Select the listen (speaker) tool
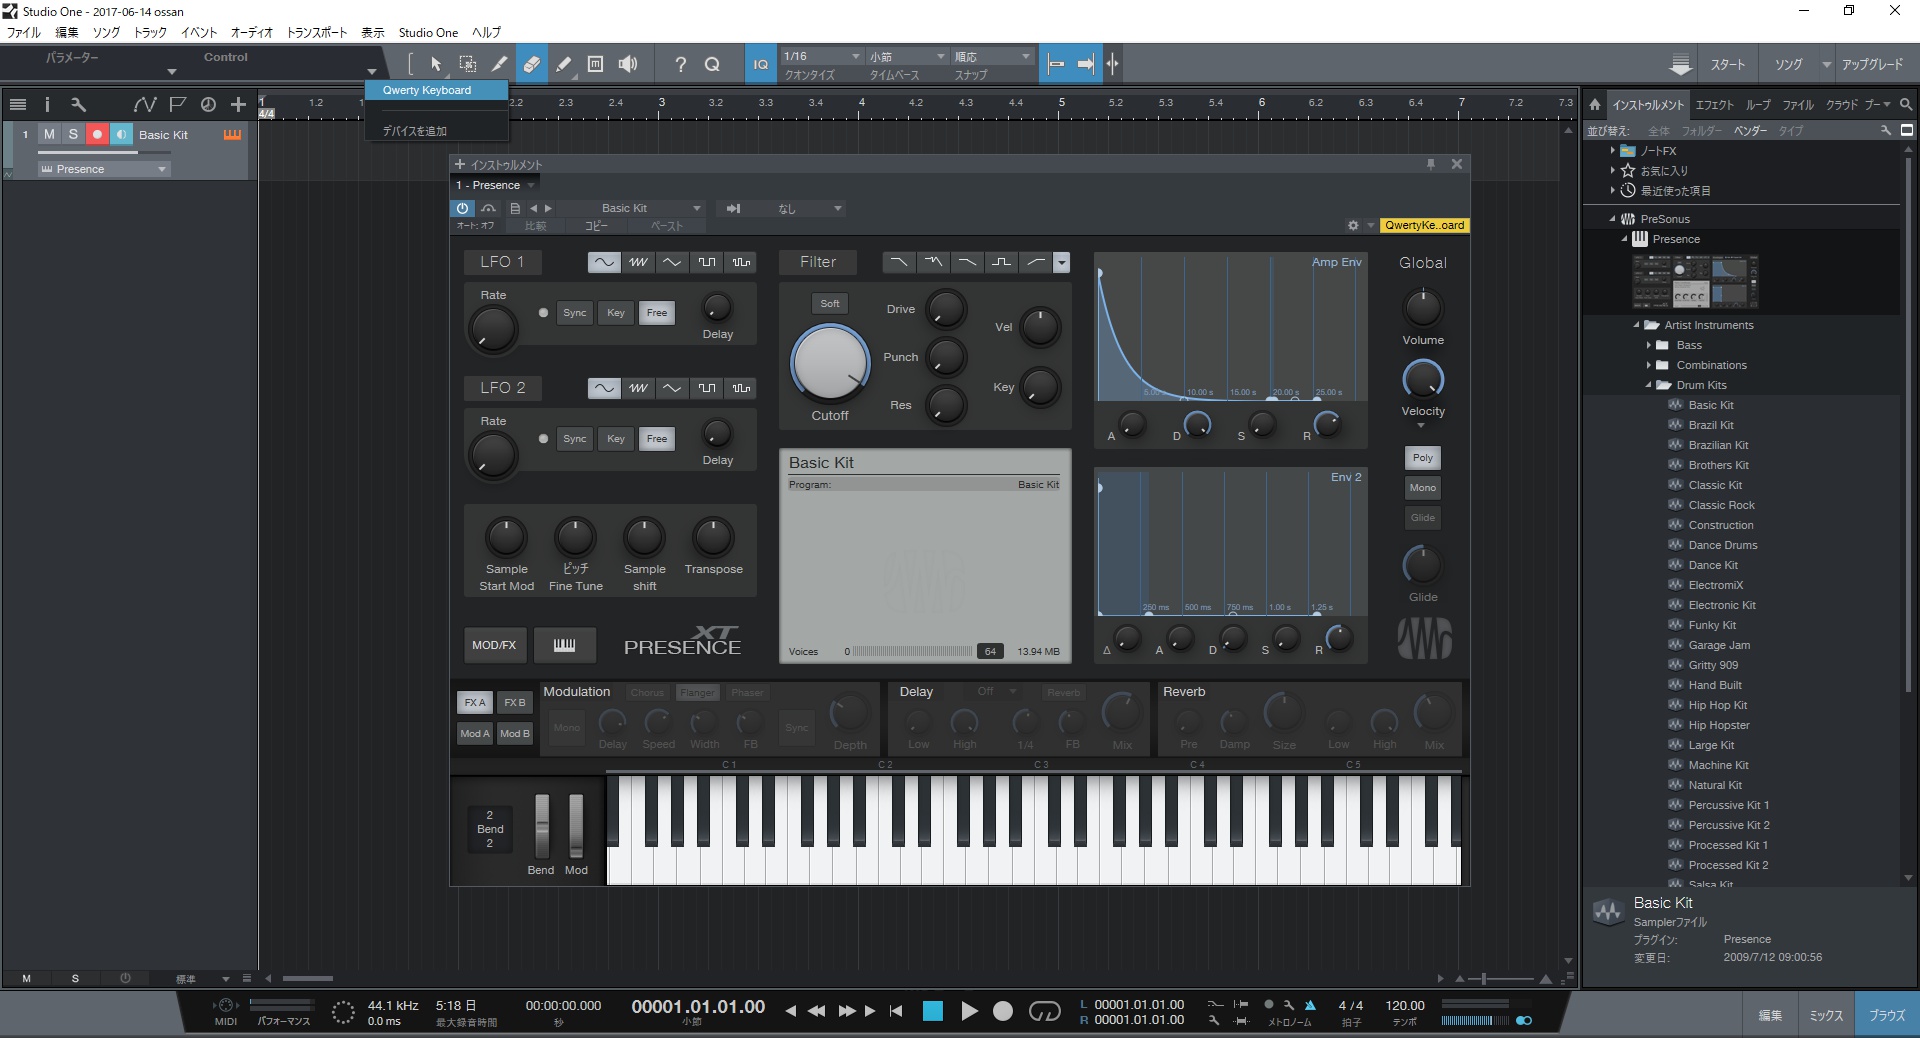This screenshot has width=1920, height=1038. pos(627,64)
